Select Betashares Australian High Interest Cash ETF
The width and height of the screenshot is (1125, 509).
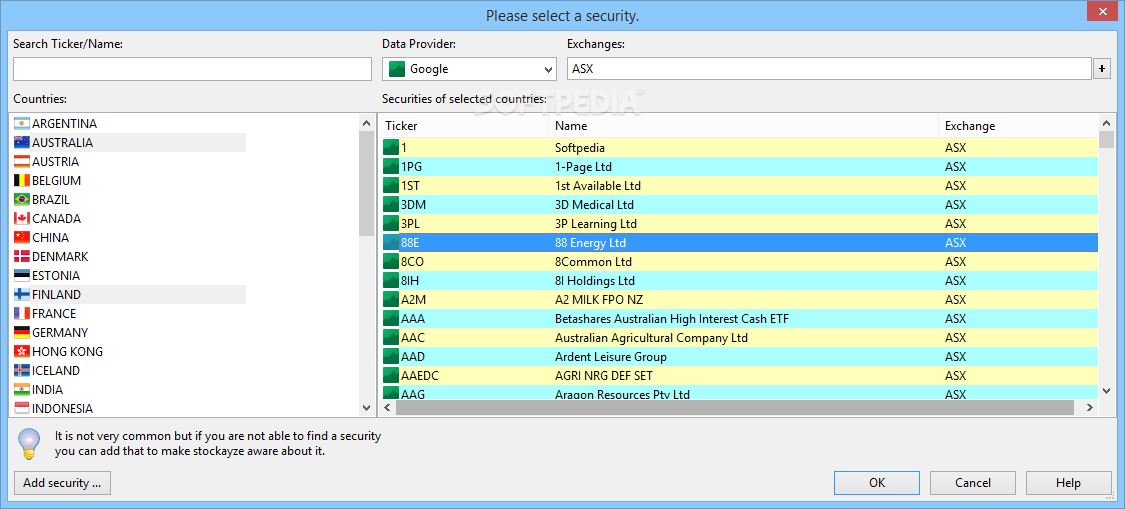(x=672, y=319)
